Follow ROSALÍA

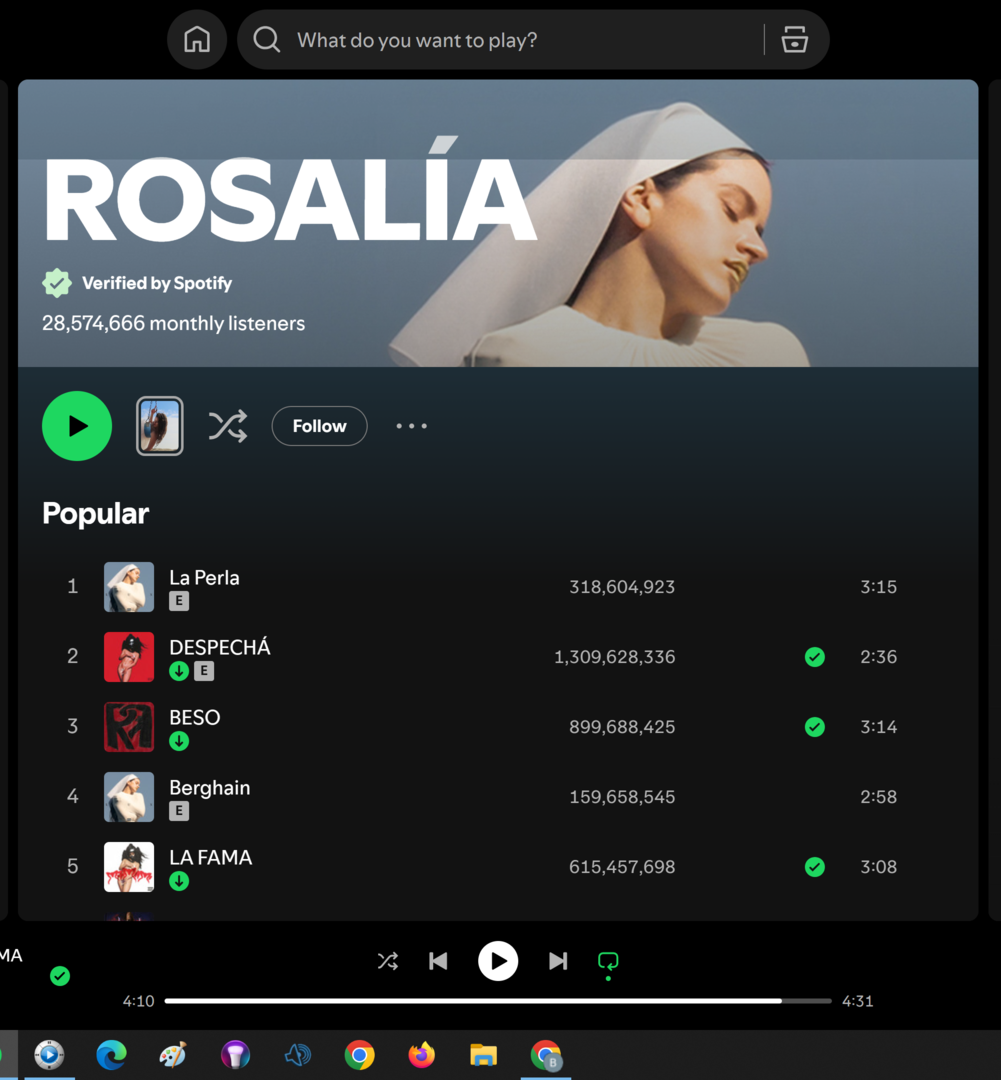tap(320, 426)
